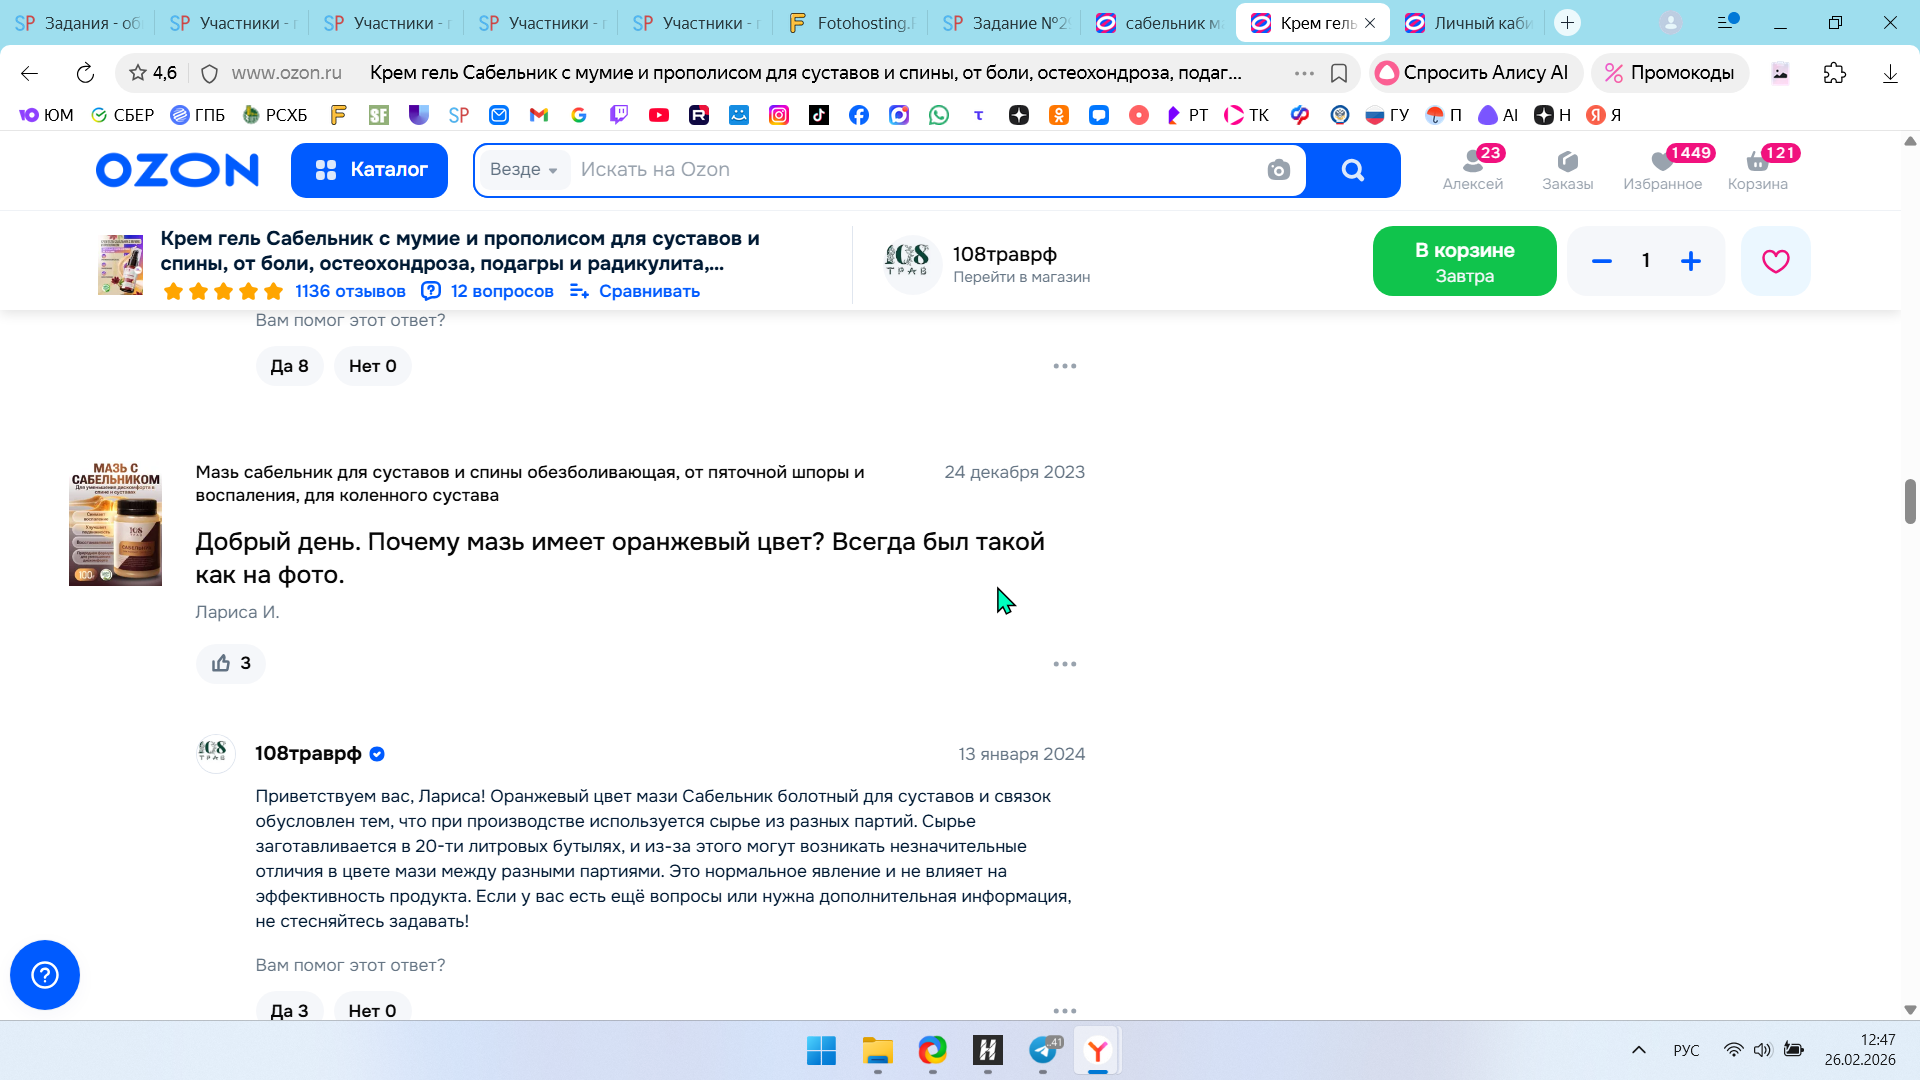Bookmark page via address bar icon
The image size is (1920, 1080).
tap(1339, 73)
